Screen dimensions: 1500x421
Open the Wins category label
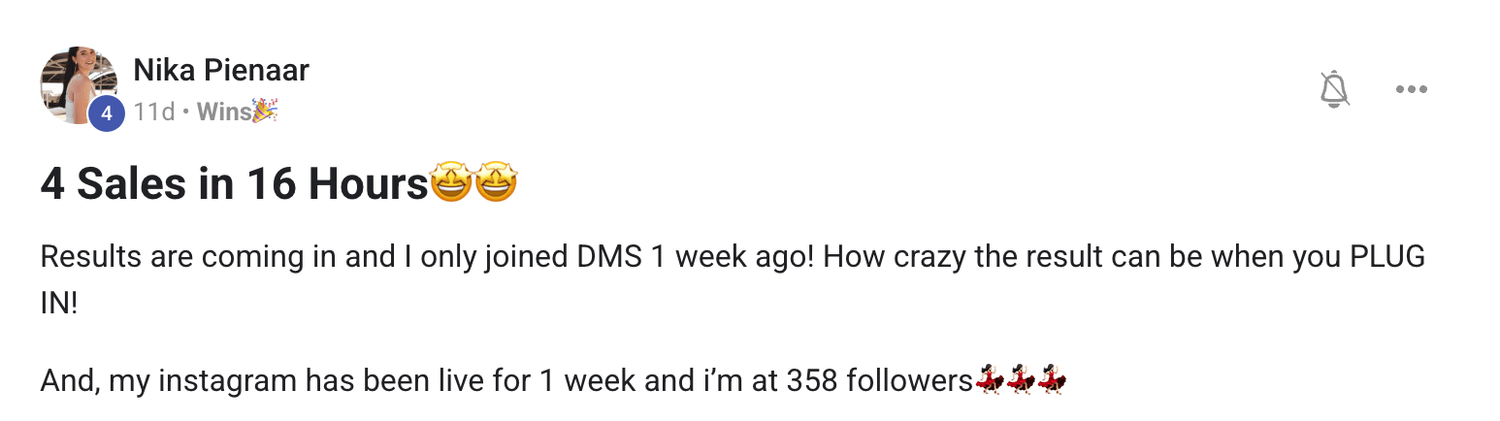tap(224, 112)
